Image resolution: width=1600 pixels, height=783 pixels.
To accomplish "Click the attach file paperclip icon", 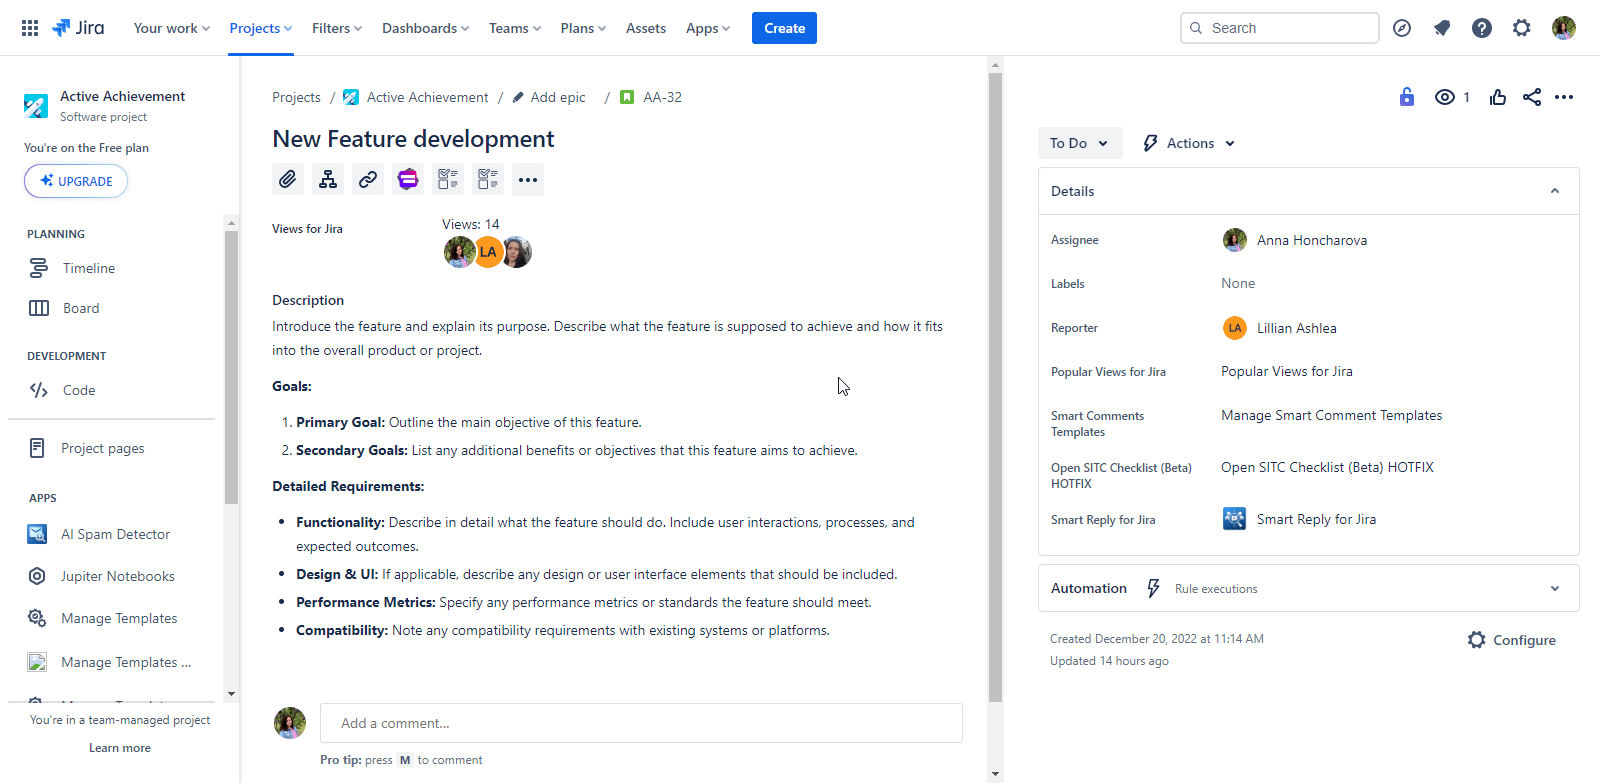I will 288,179.
